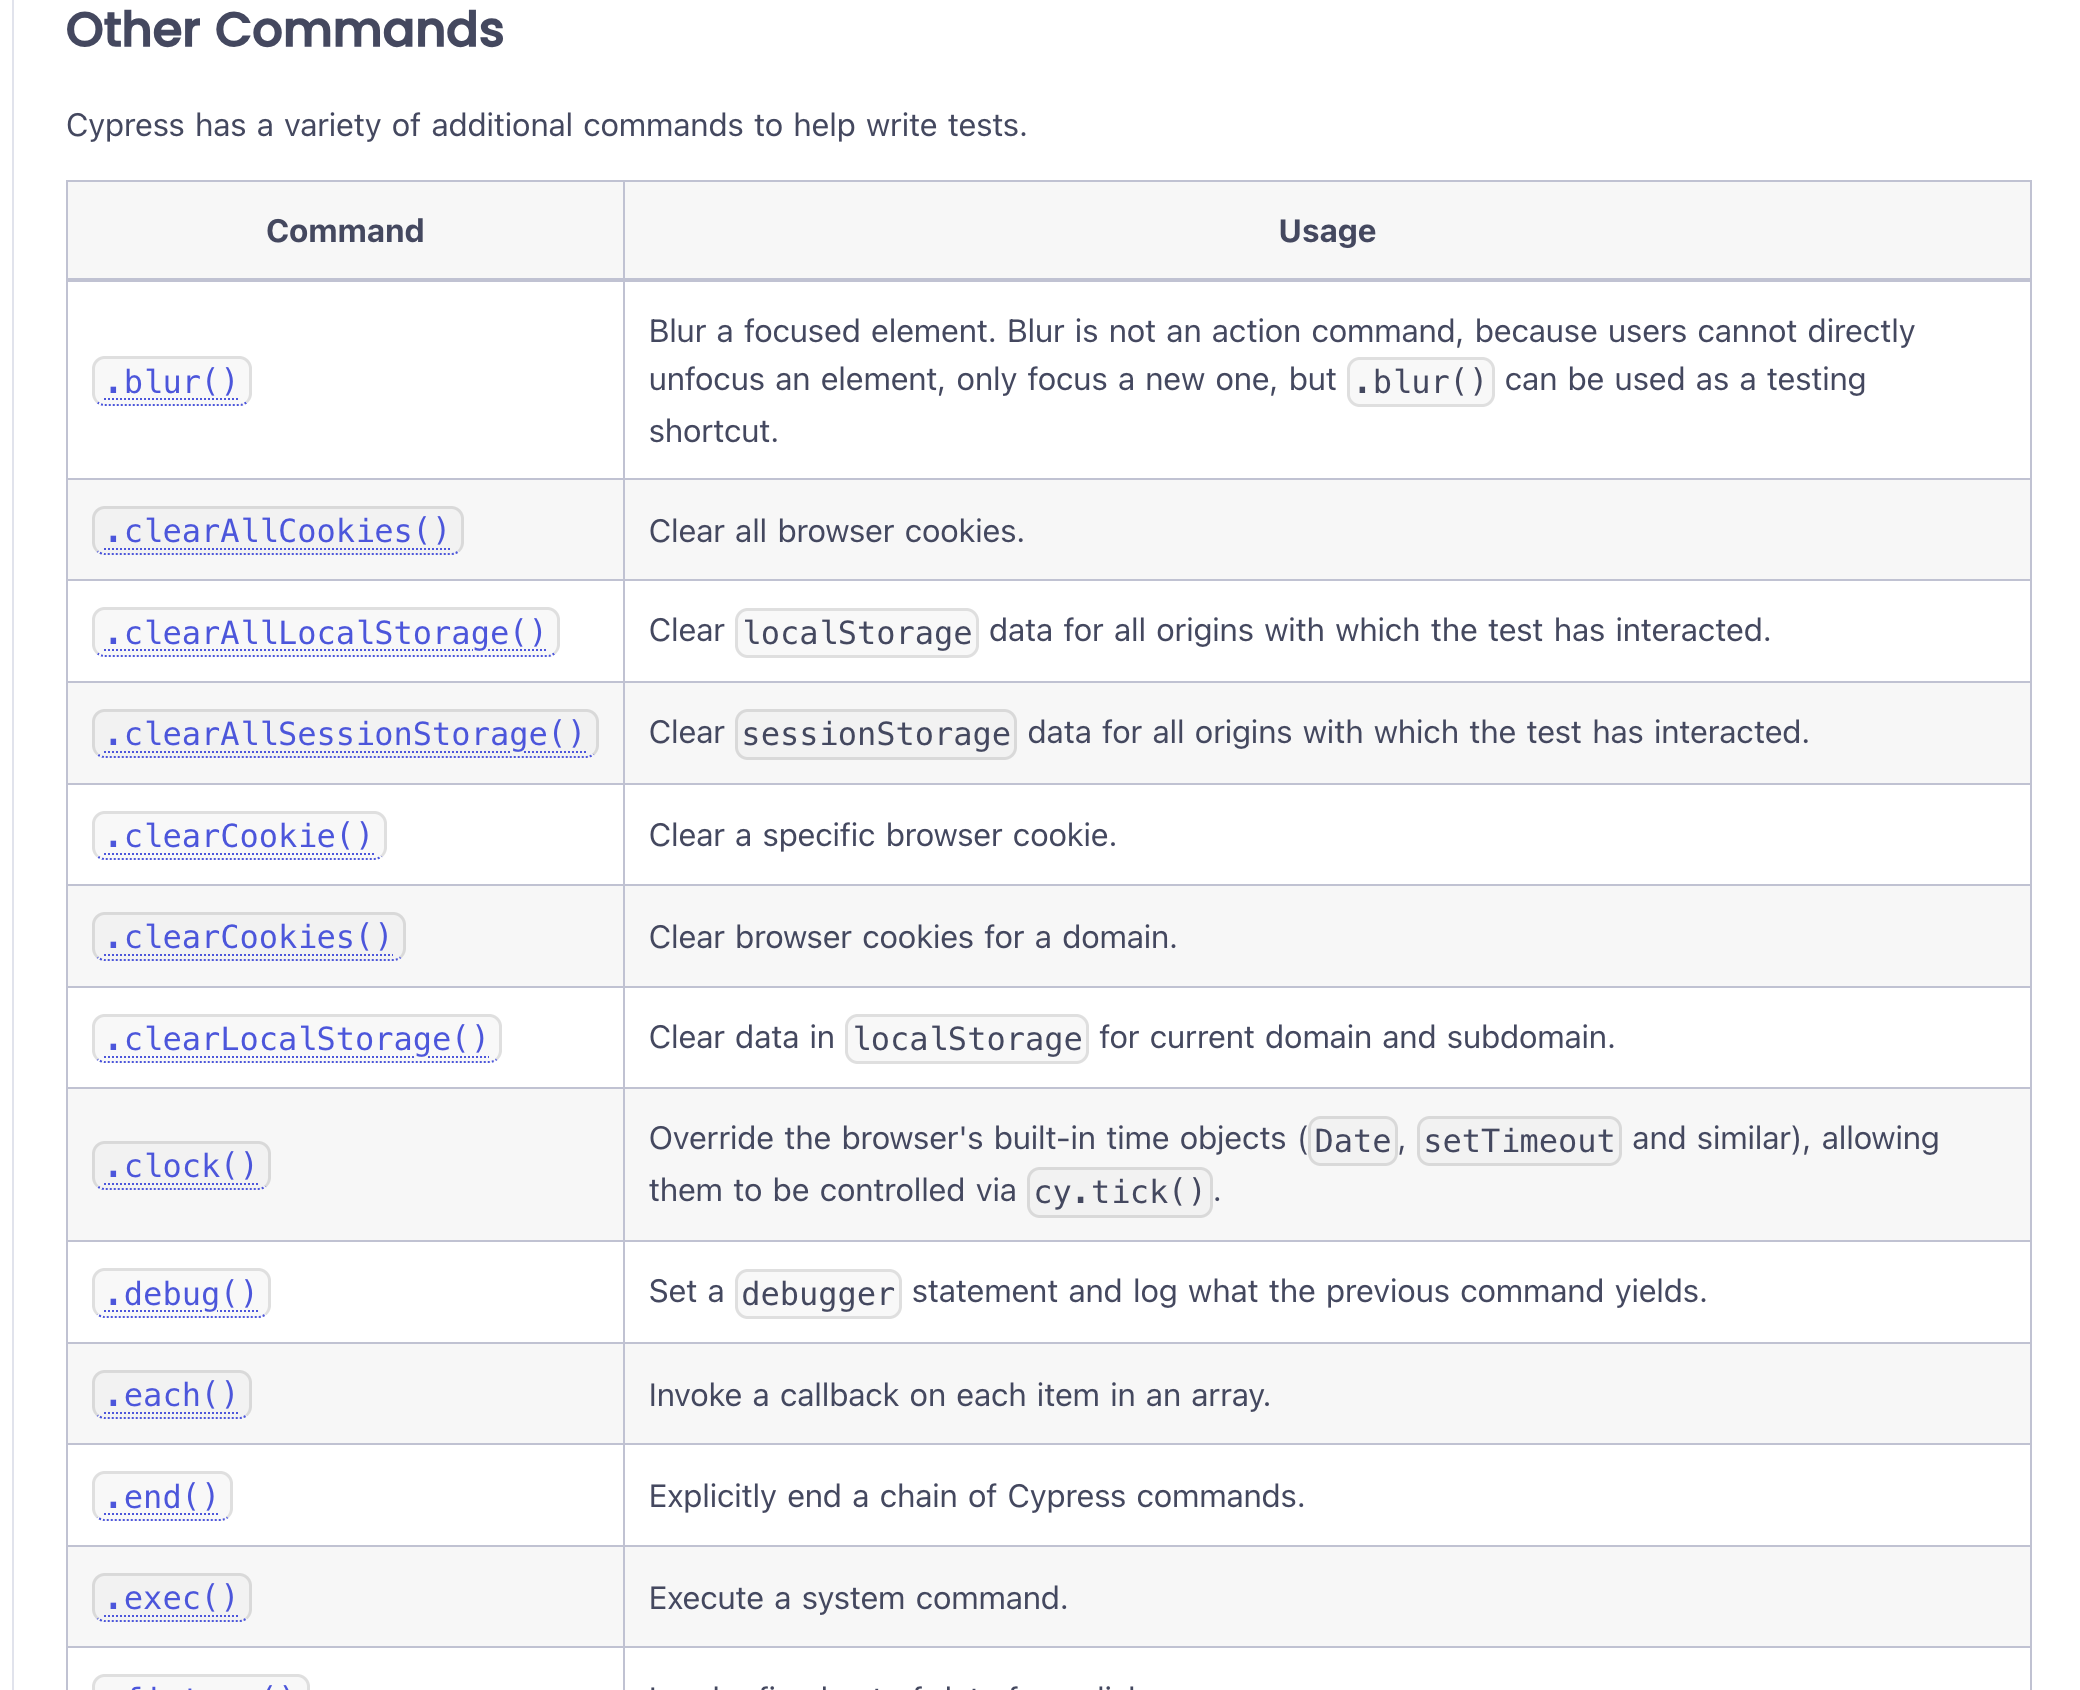Click the cy.tick() inline code snippet
The height and width of the screenshot is (1690, 2080).
click(x=1119, y=1192)
